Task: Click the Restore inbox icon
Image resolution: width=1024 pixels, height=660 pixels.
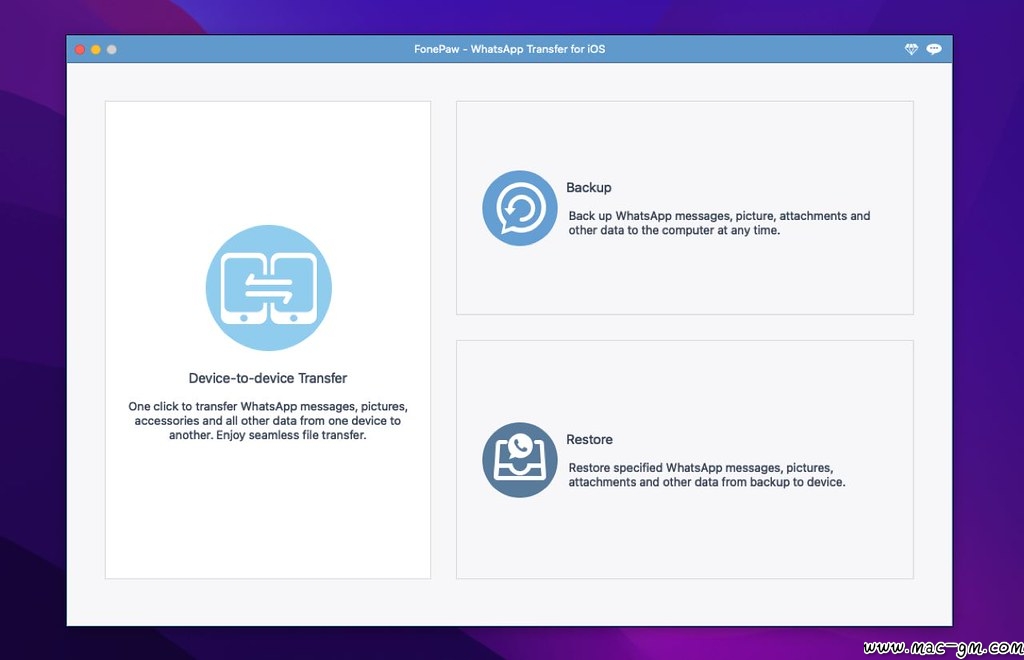Action: 520,460
